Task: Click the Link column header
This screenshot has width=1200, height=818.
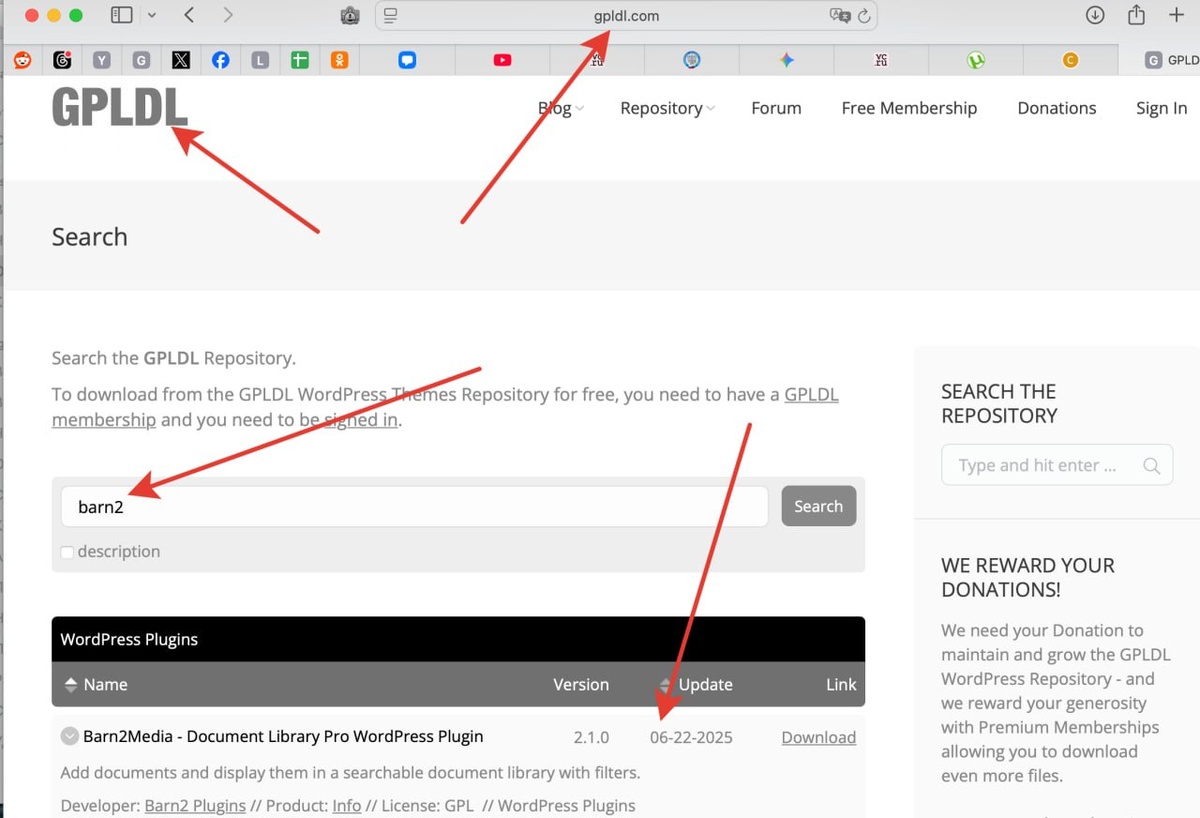Action: tap(841, 685)
